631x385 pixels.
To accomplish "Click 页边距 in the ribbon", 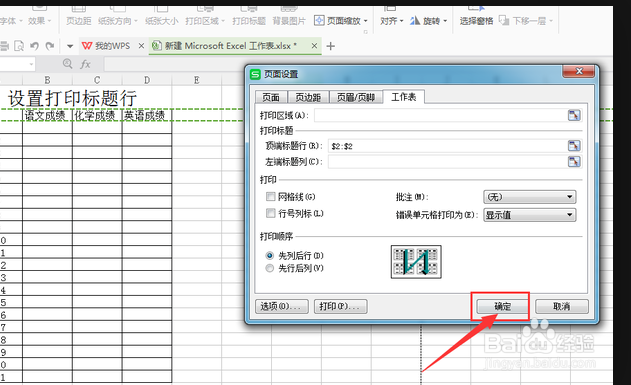I will (78, 21).
